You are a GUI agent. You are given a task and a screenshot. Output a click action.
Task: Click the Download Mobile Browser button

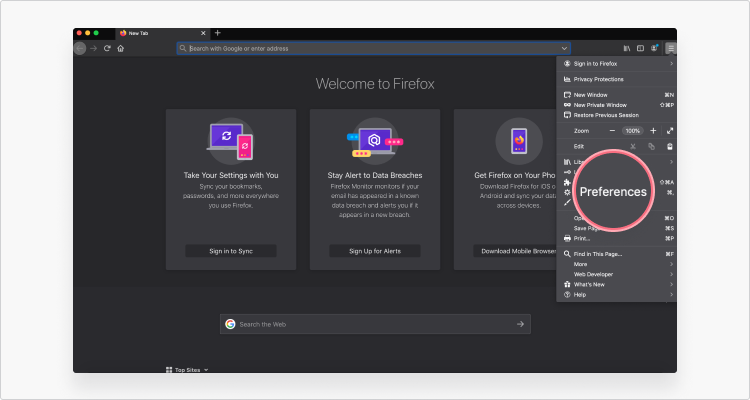coord(515,251)
